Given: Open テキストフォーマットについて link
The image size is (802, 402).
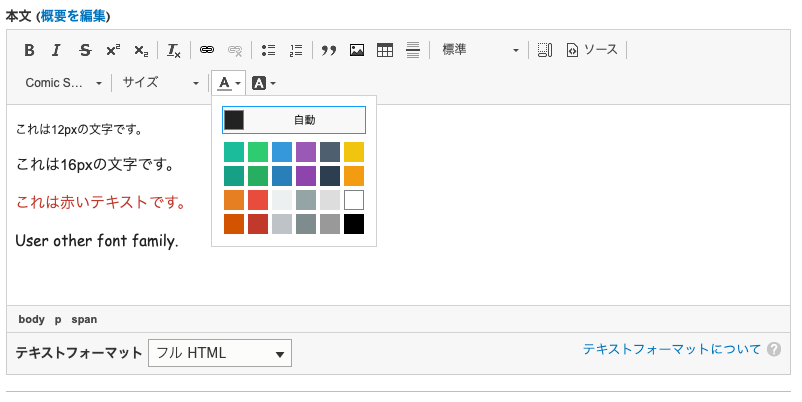Looking at the screenshot, I should pyautogui.click(x=672, y=349).
